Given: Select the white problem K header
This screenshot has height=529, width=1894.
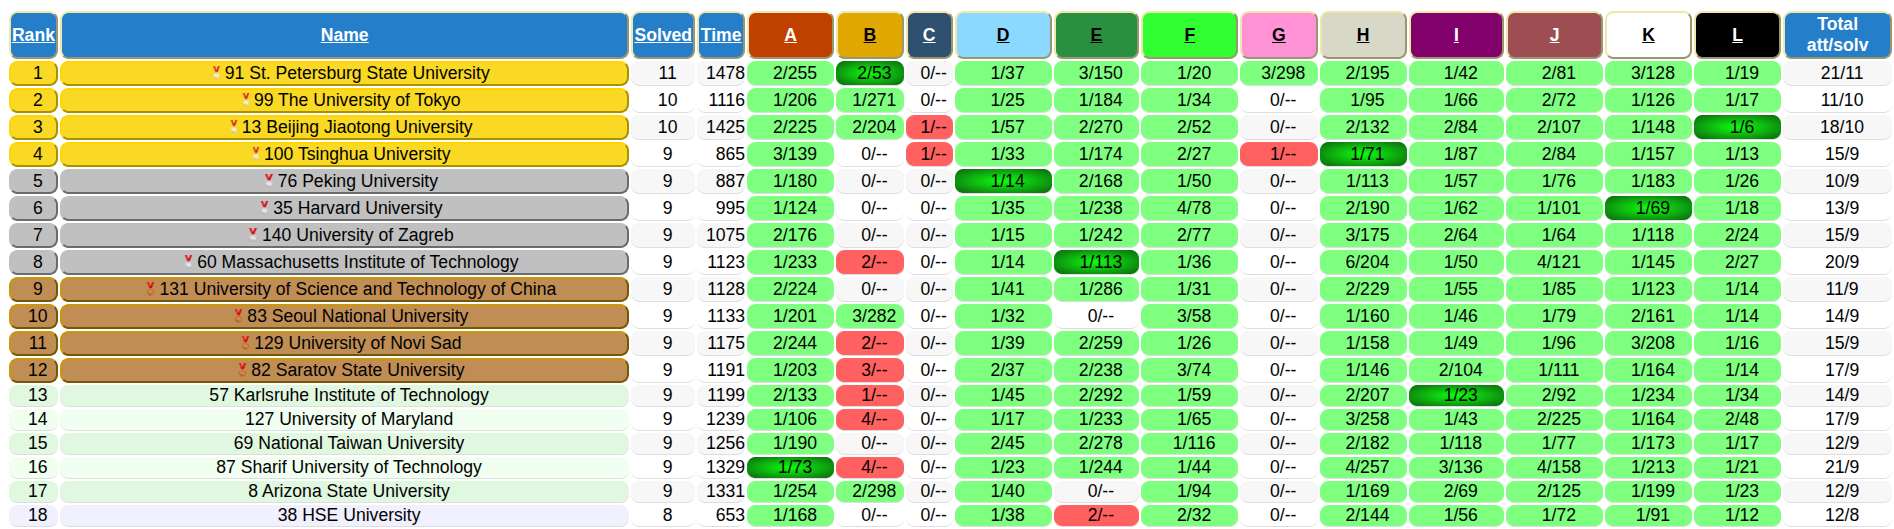Looking at the screenshot, I should [x=1648, y=35].
